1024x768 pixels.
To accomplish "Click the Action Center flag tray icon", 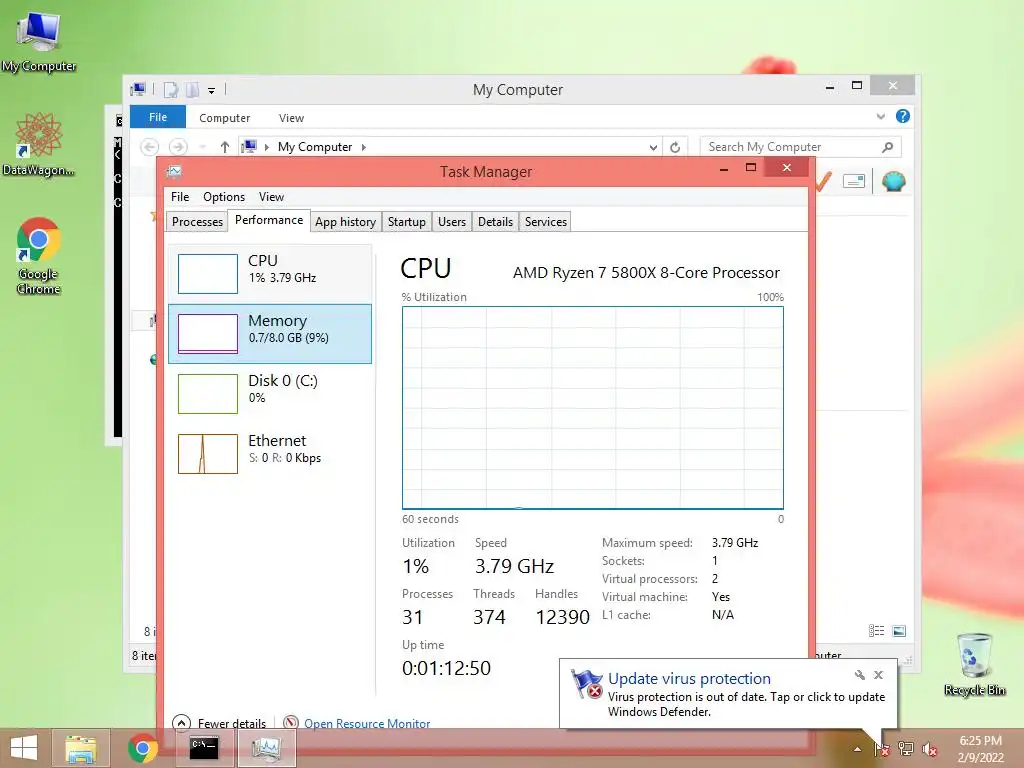I will coord(882,749).
